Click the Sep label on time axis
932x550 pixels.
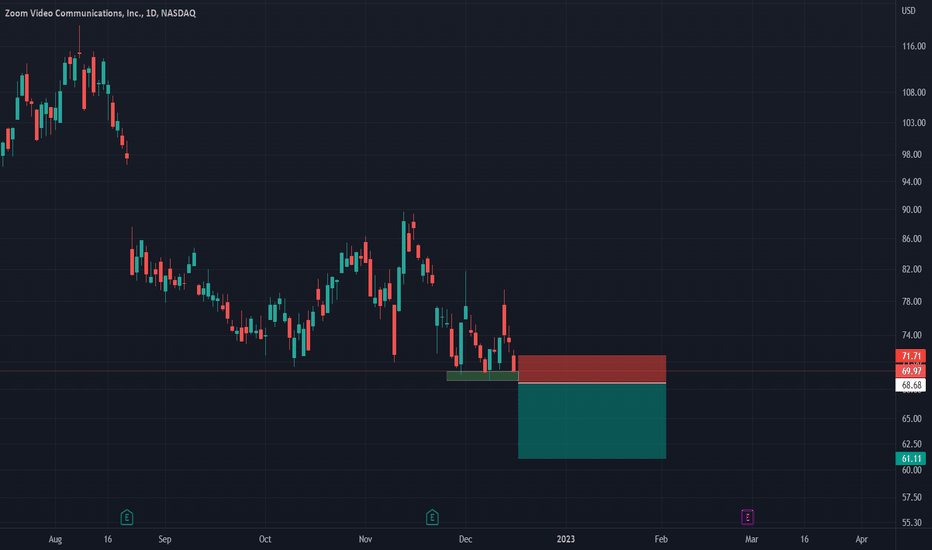(x=165, y=539)
